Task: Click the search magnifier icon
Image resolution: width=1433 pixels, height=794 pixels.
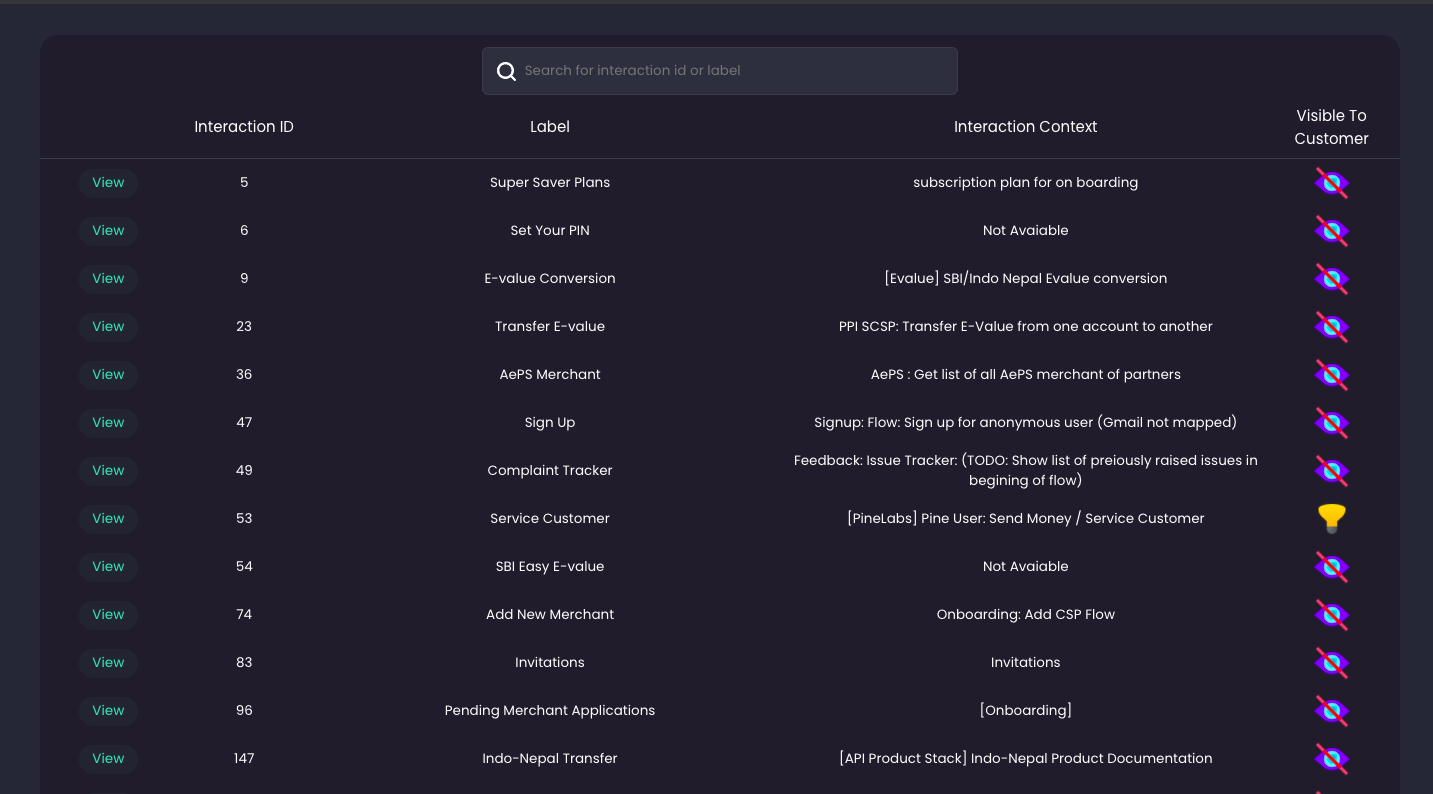Action: (507, 71)
